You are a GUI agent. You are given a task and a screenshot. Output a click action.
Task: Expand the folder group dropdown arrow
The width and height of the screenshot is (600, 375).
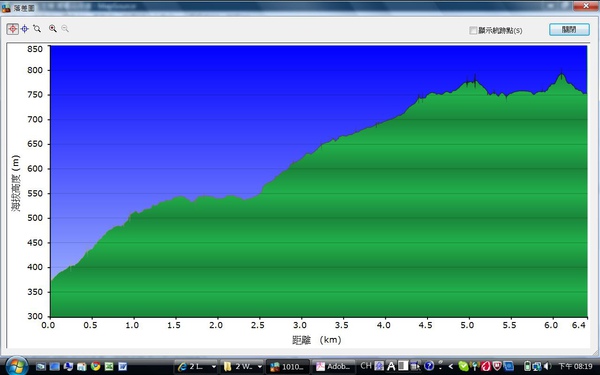[x=260, y=367]
